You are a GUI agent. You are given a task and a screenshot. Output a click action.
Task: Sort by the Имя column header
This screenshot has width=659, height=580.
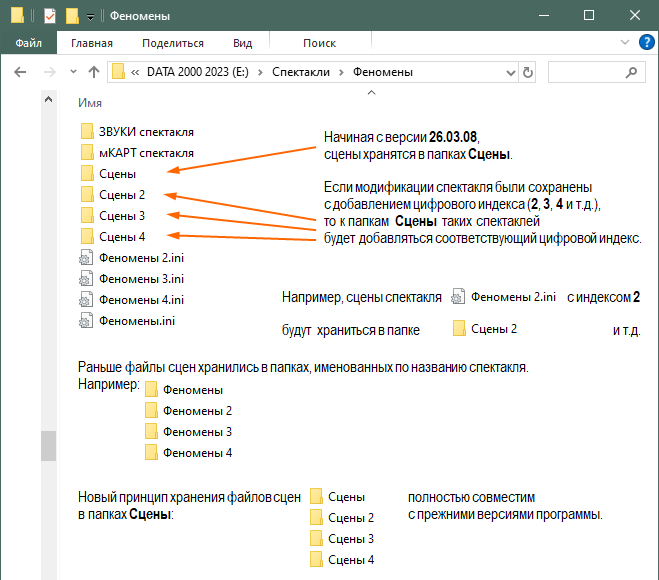[x=90, y=103]
